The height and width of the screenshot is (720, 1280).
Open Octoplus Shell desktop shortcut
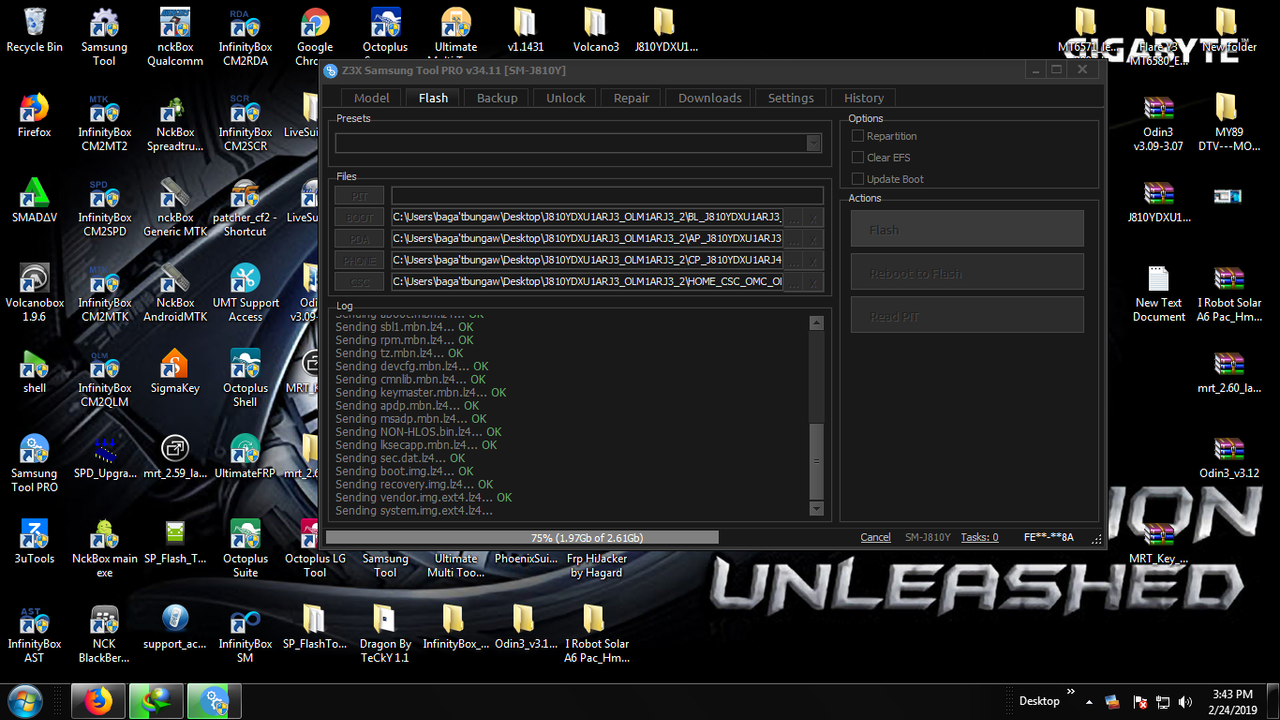[245, 378]
